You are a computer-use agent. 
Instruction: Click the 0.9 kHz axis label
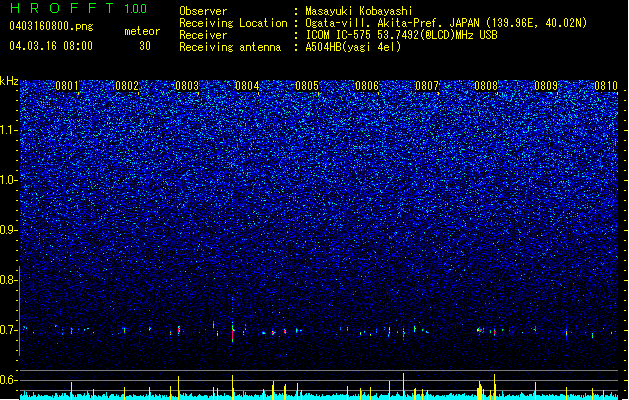click(x=9, y=230)
